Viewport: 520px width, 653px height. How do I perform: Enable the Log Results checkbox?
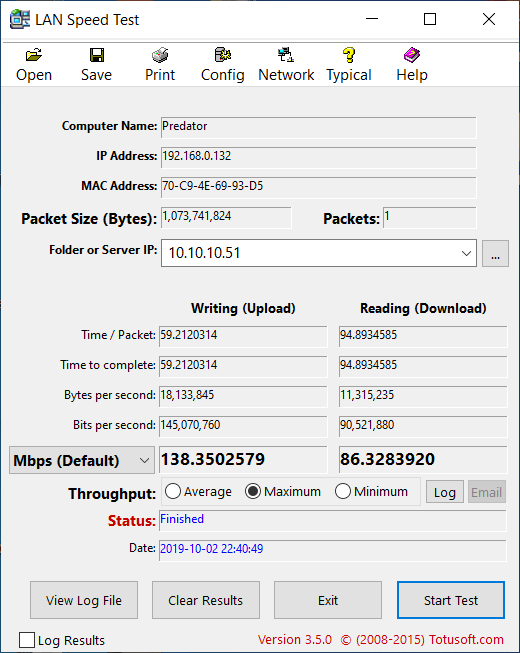click(x=27, y=640)
